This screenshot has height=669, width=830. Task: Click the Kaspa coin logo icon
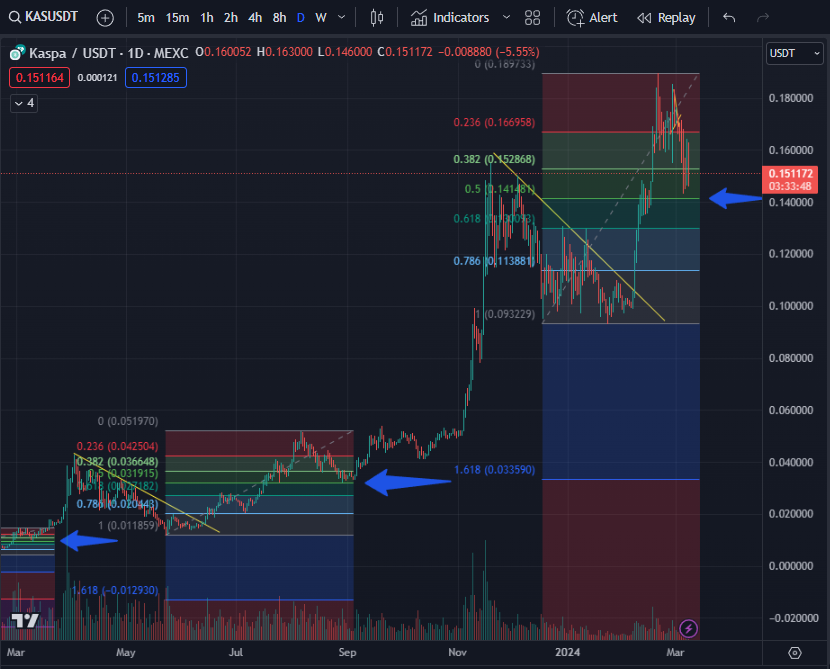click(x=17, y=53)
